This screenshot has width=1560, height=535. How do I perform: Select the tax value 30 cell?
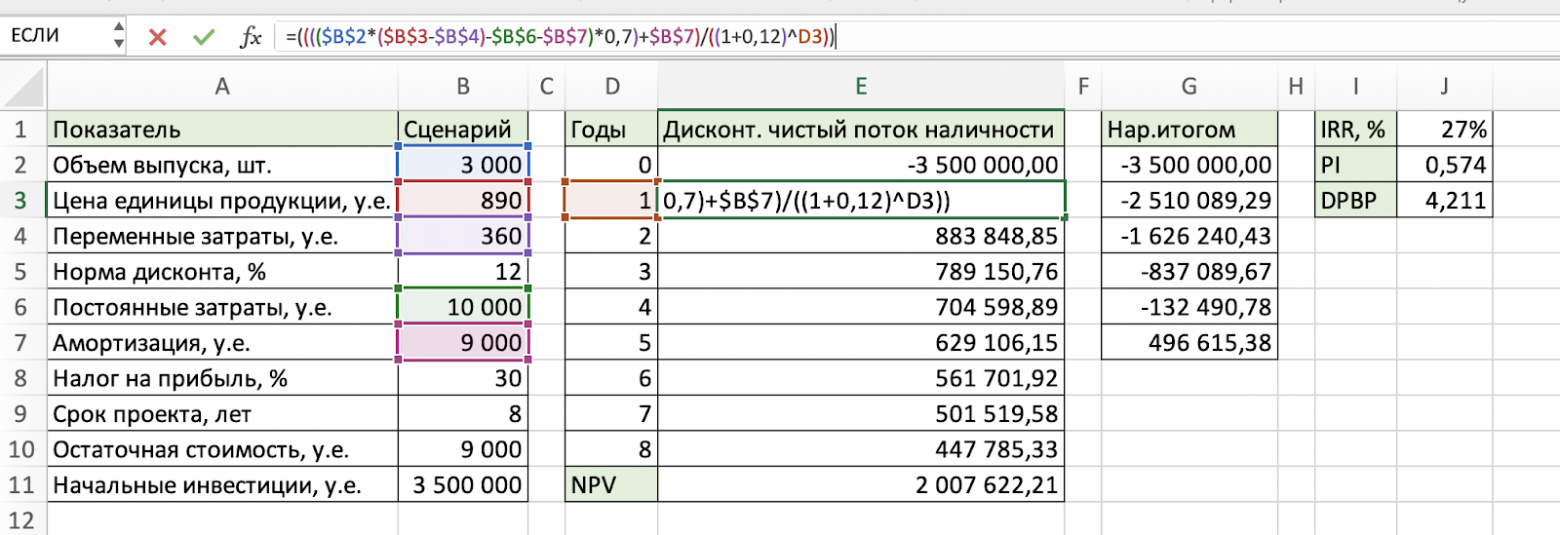(463, 379)
